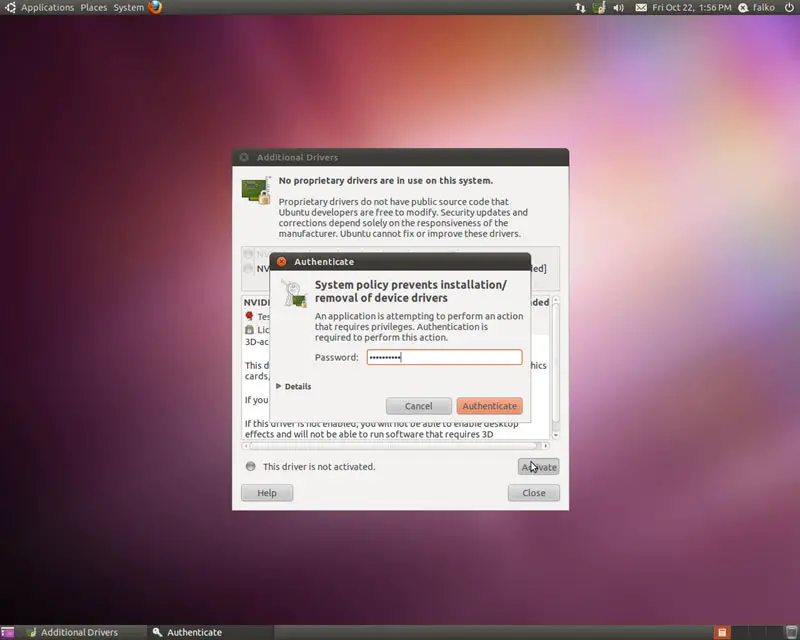Focus the Password input field

coord(444,357)
